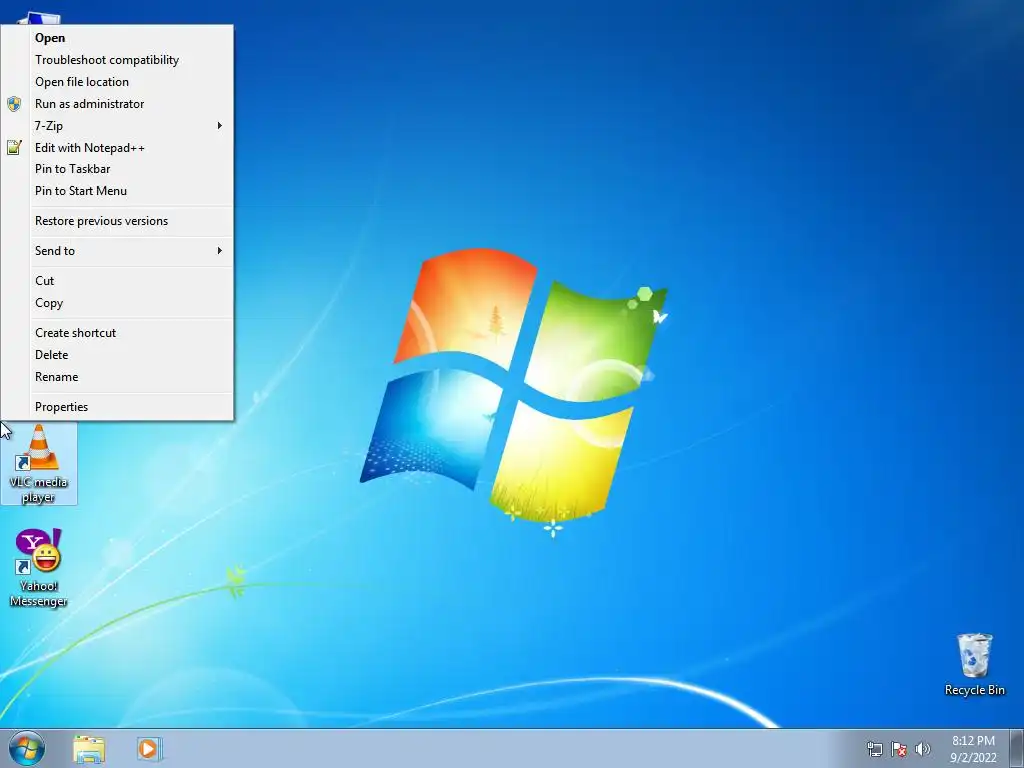Expand the Send to submenu

[x=117, y=251]
